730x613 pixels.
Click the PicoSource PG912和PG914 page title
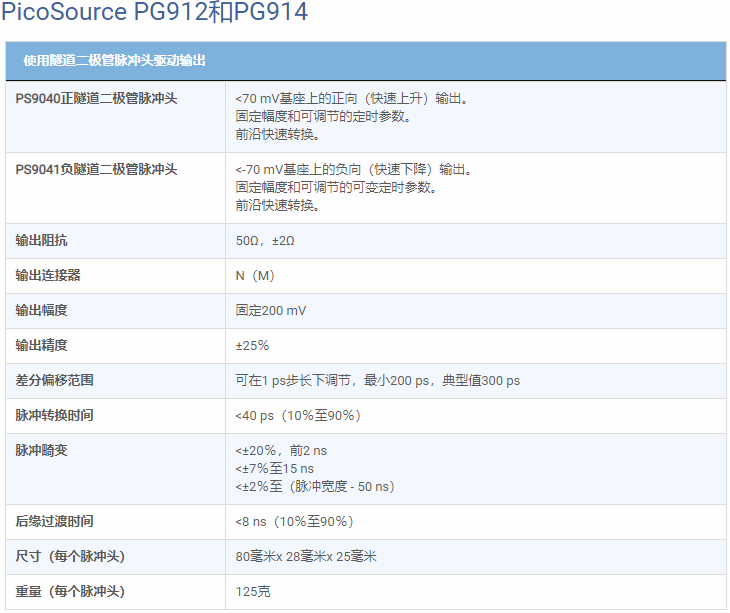coord(155,13)
